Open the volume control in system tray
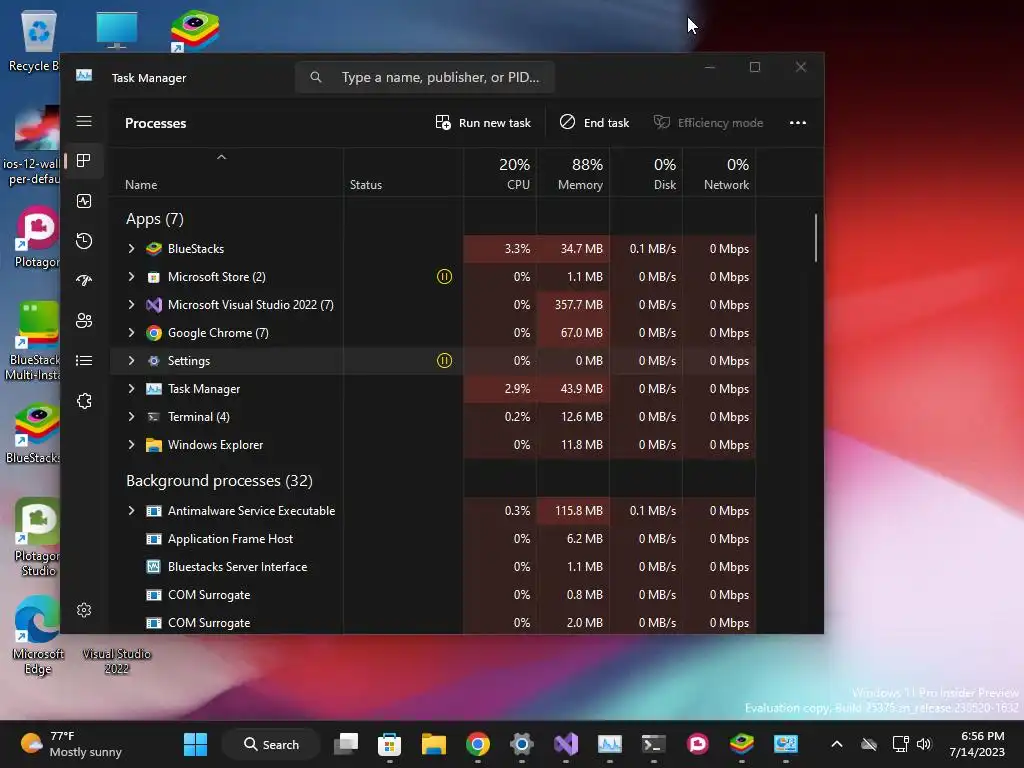Viewport: 1024px width, 768px height. click(x=924, y=744)
